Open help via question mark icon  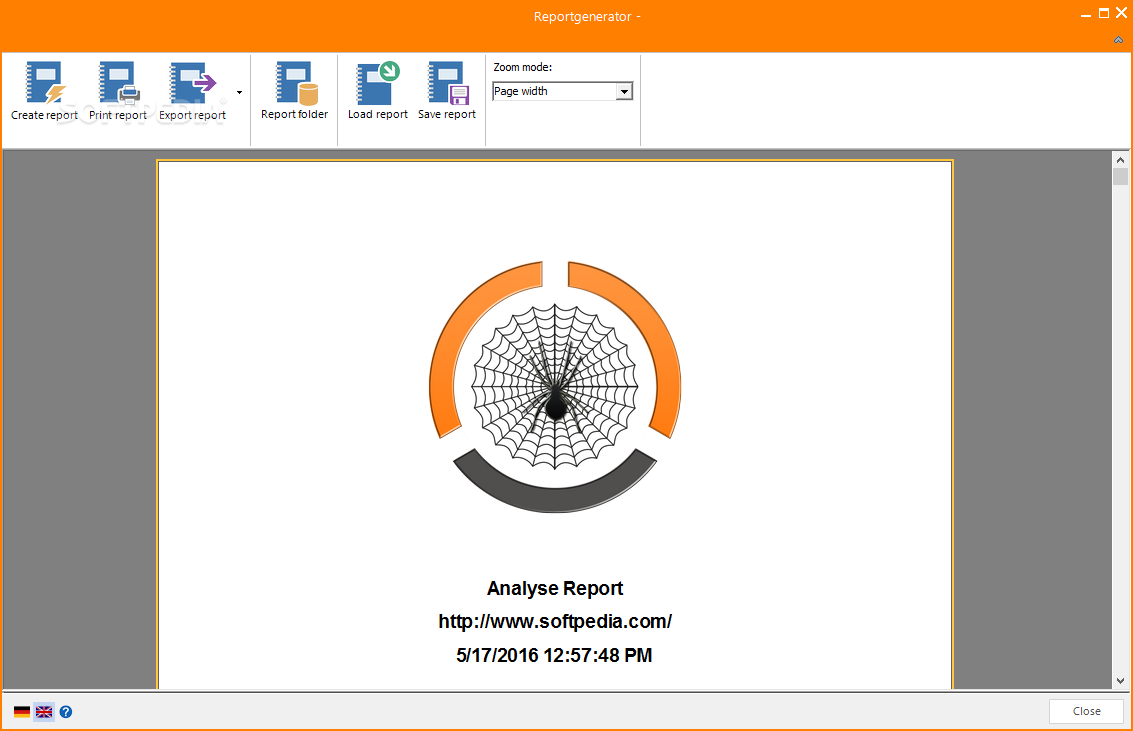point(66,711)
